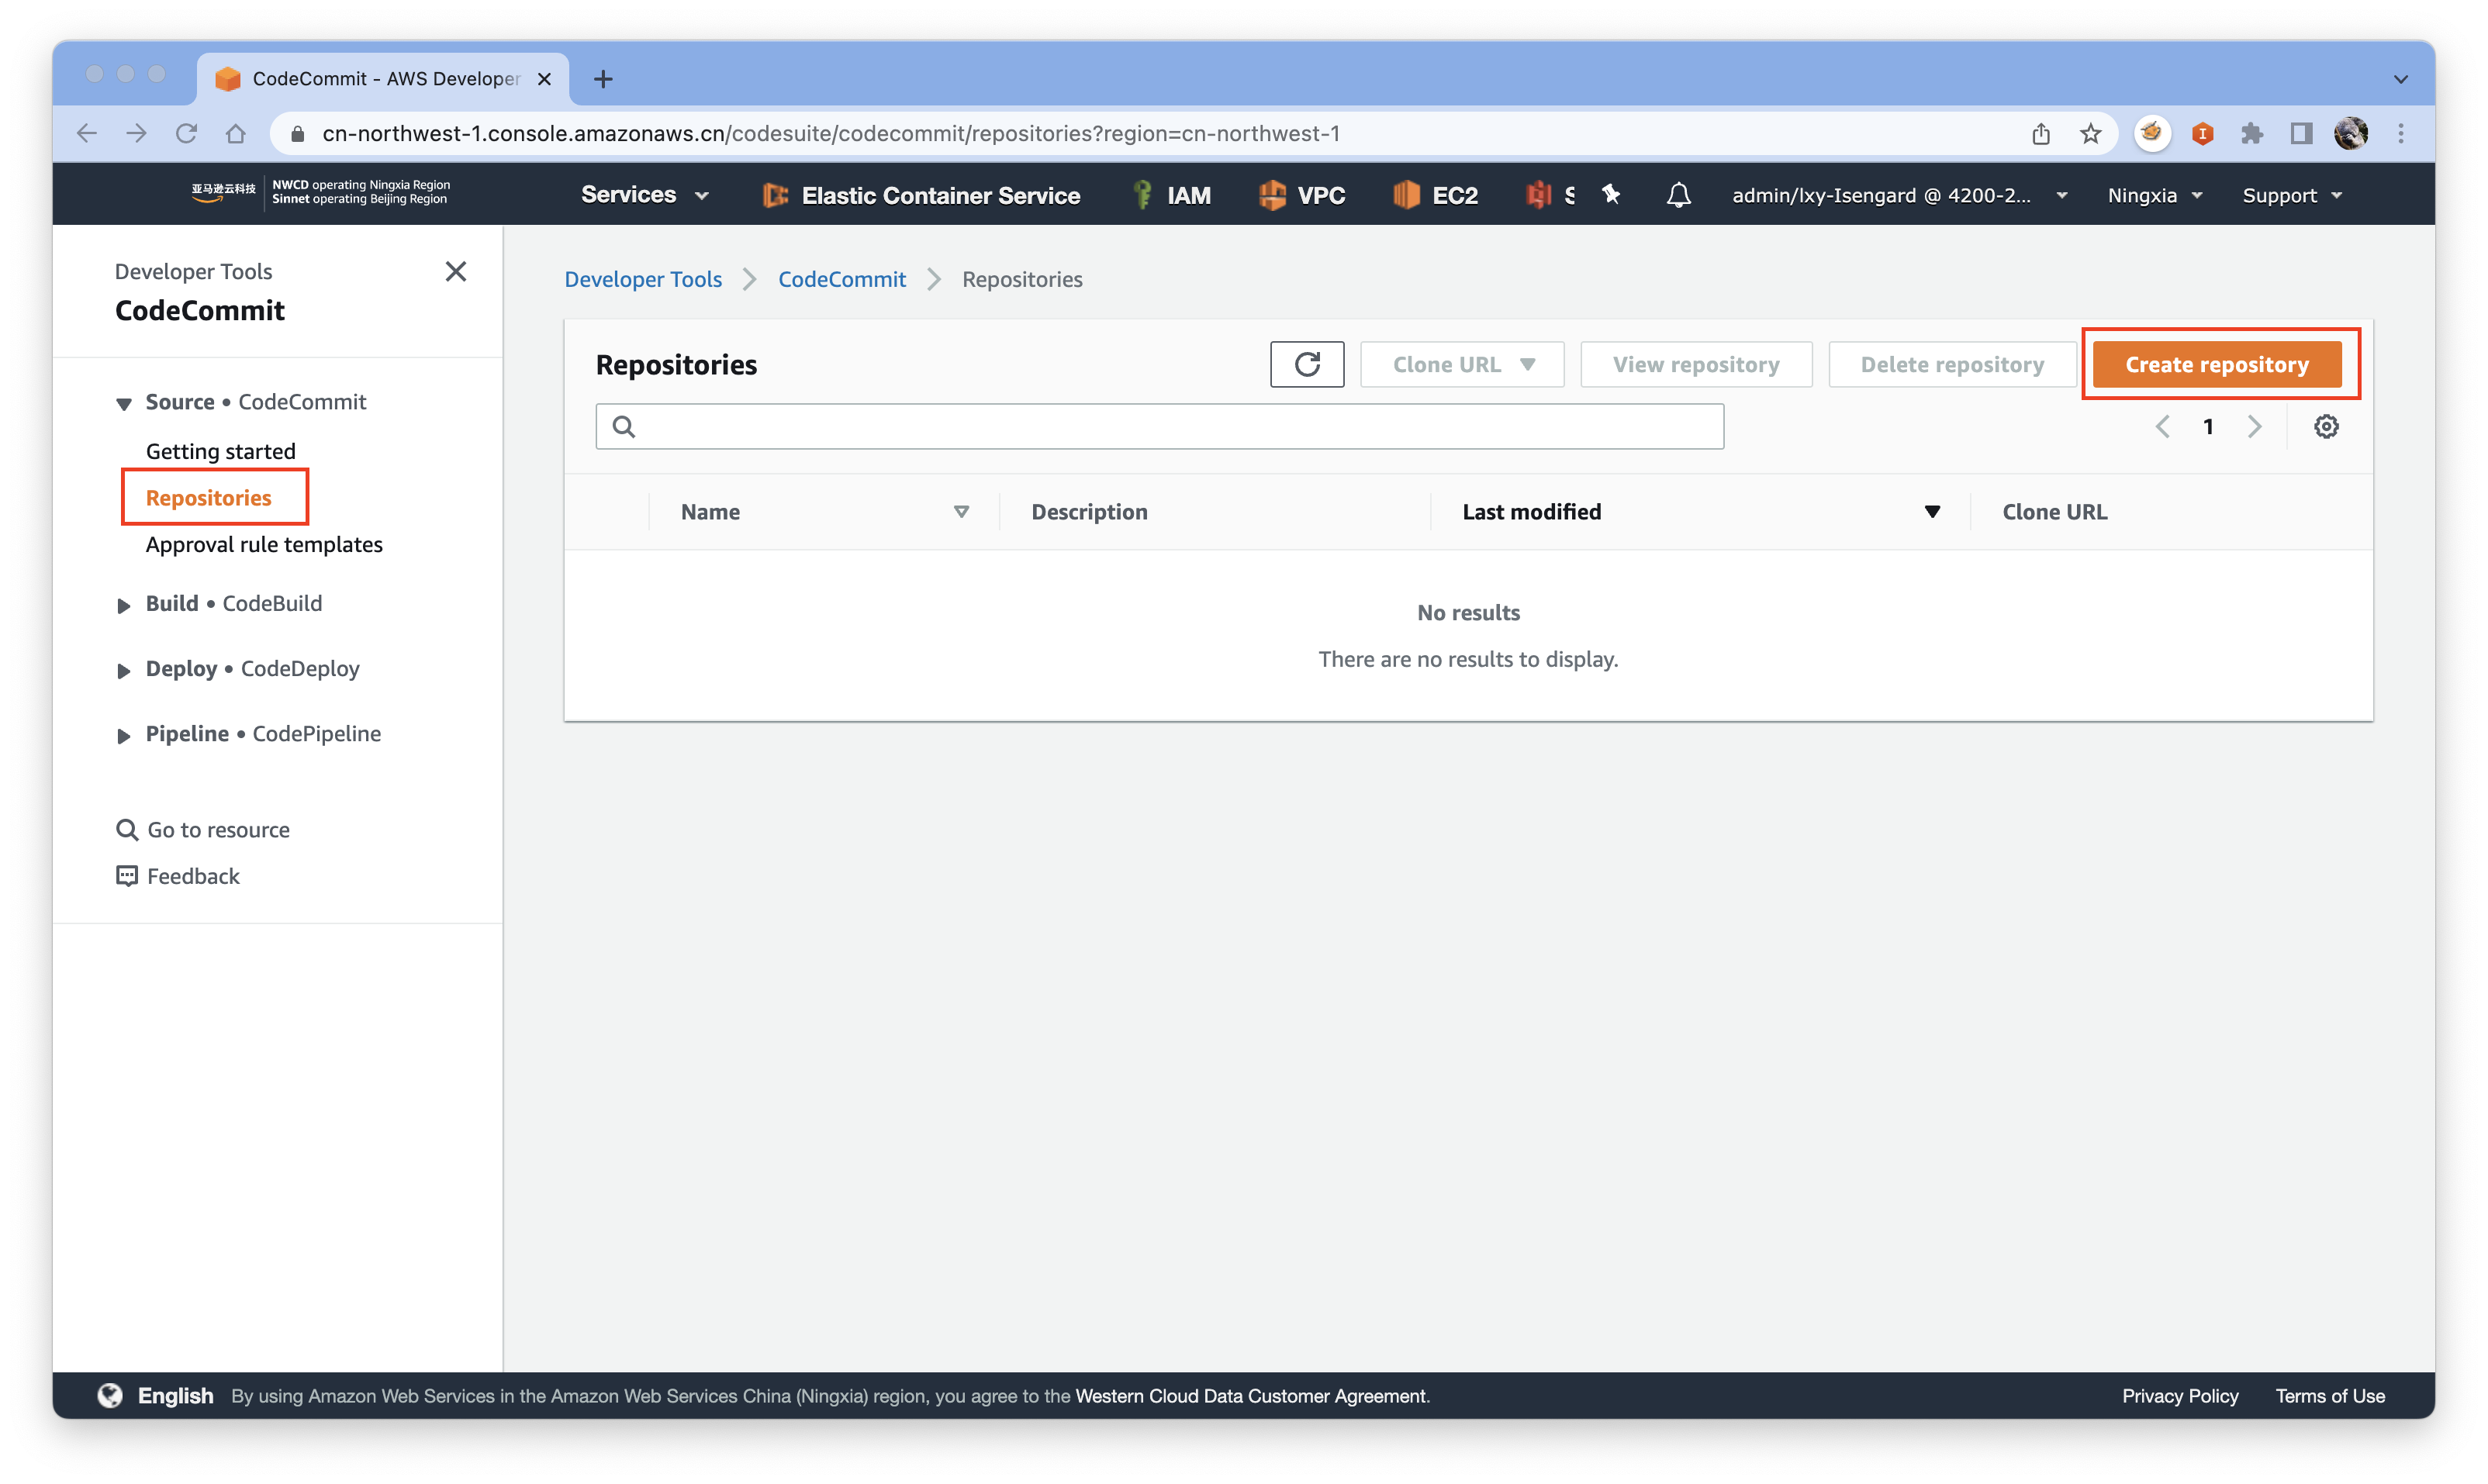
Task: Open the tab list chevron in the browser
Action: [x=2400, y=79]
